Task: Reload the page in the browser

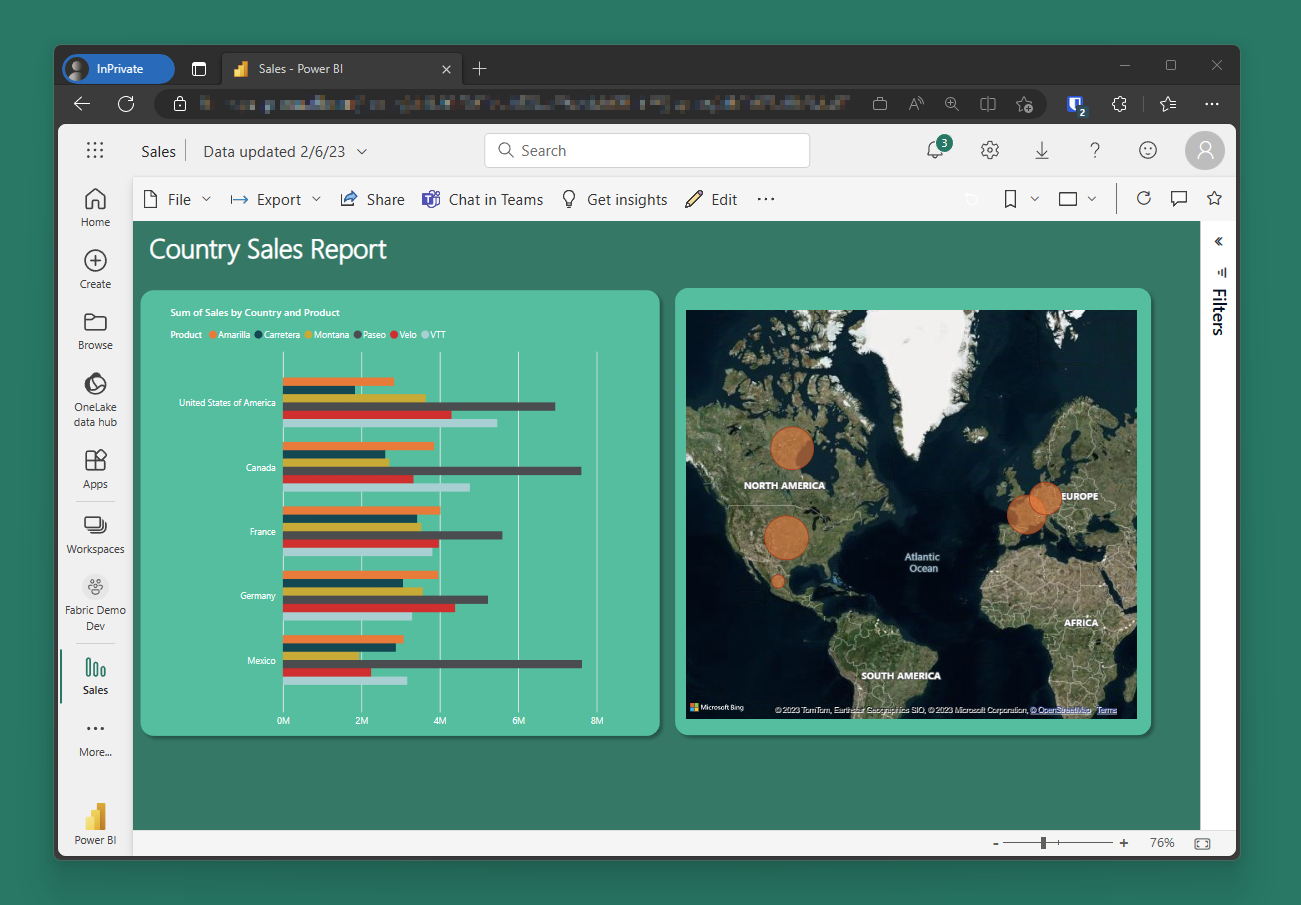Action: [126, 103]
